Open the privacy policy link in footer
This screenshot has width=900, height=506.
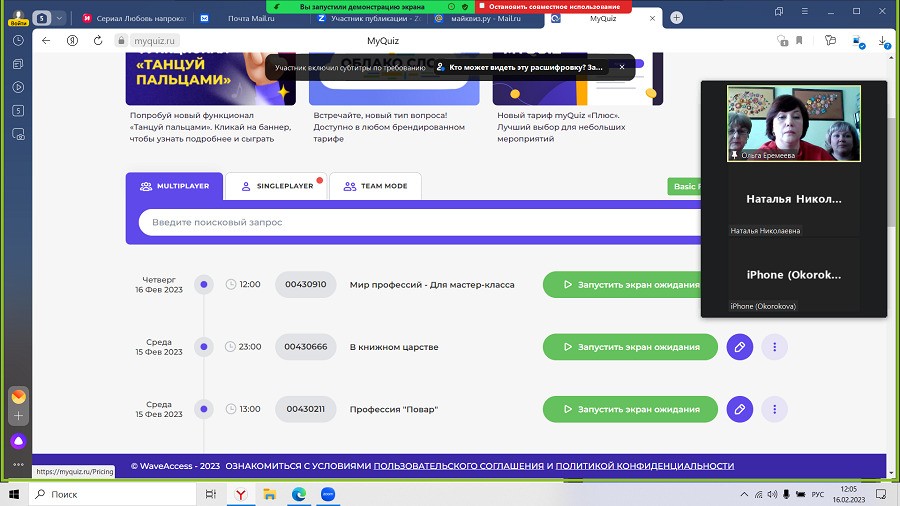(644, 466)
